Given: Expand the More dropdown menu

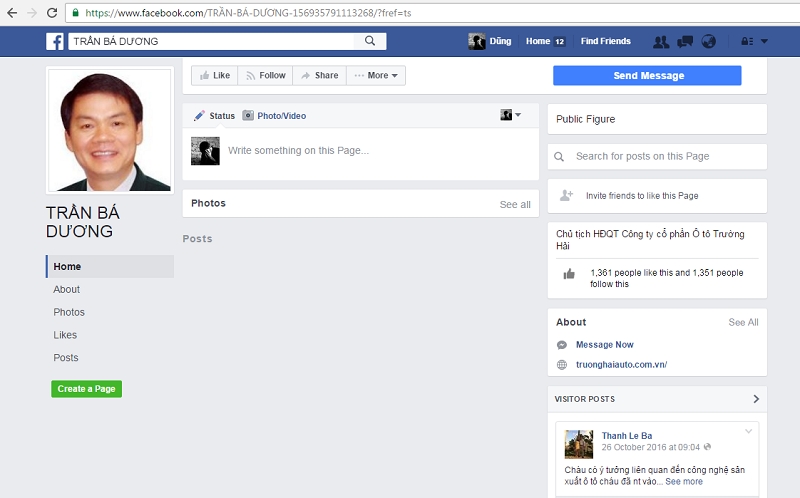Looking at the screenshot, I should pyautogui.click(x=376, y=75).
